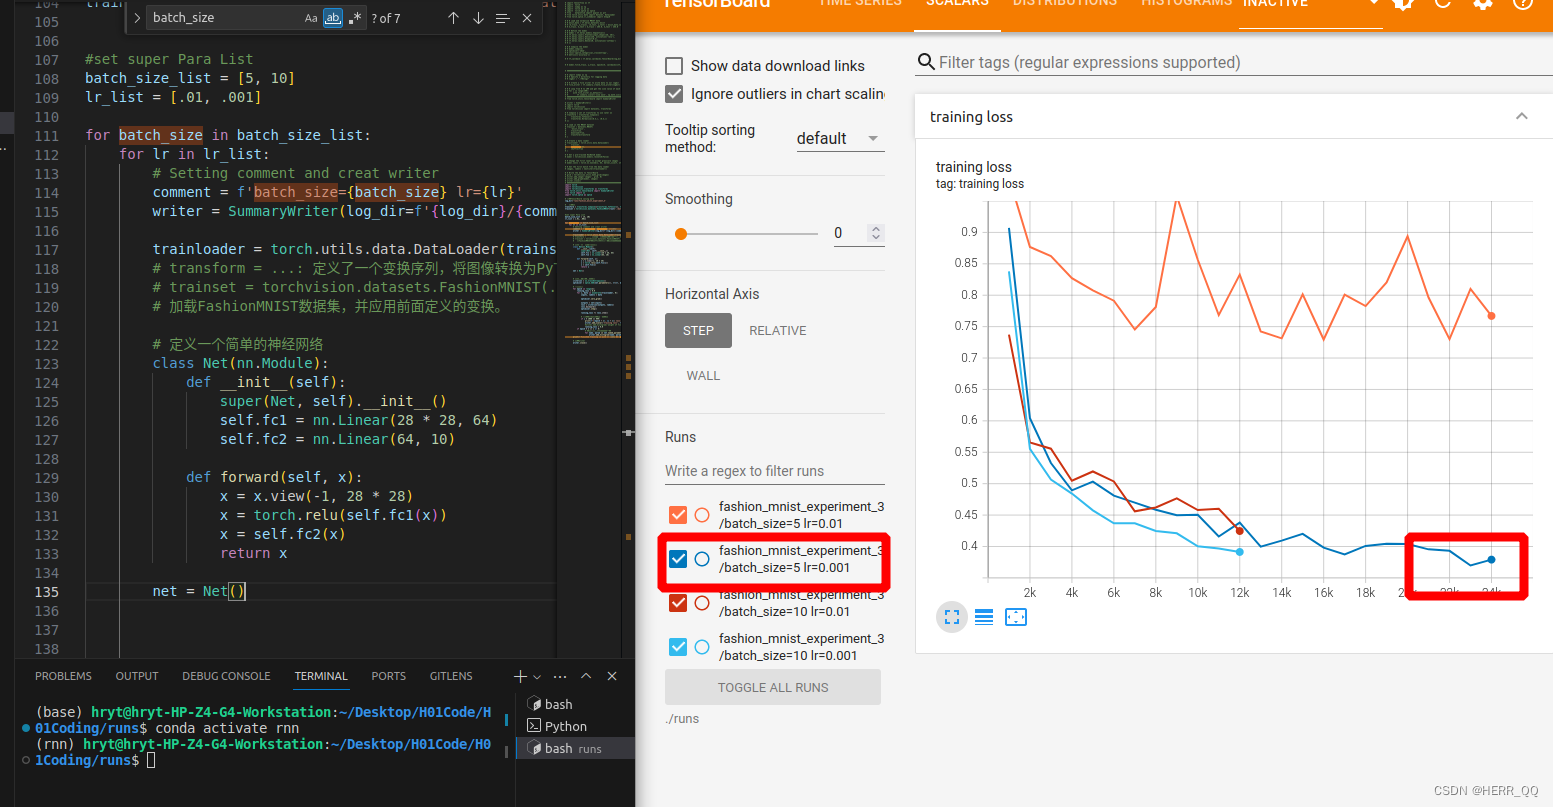Collapse the training loss card section
Viewport: 1553px width, 807px height.
point(1521,117)
